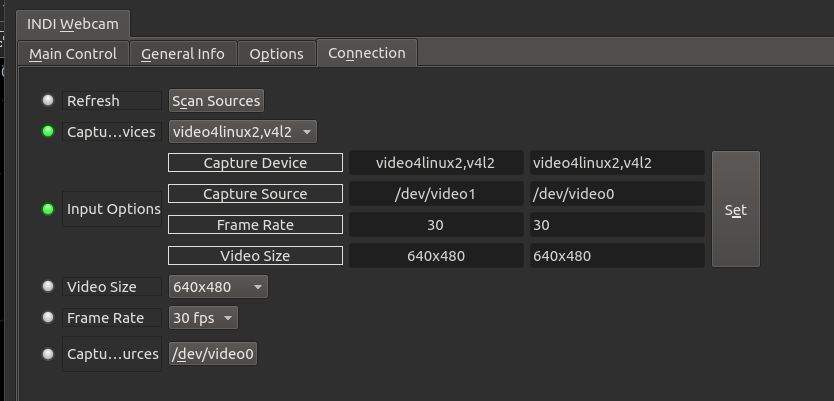The image size is (834, 401).
Task: Open the video4linux2,v4l2 capture devices dropdown
Action: point(242,131)
